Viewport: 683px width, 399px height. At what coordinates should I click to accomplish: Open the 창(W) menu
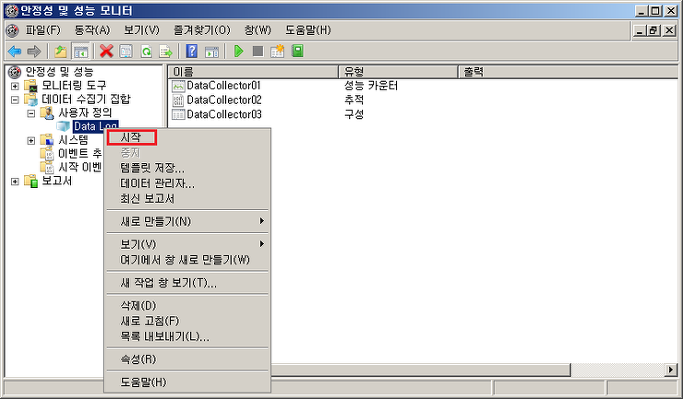[x=257, y=30]
